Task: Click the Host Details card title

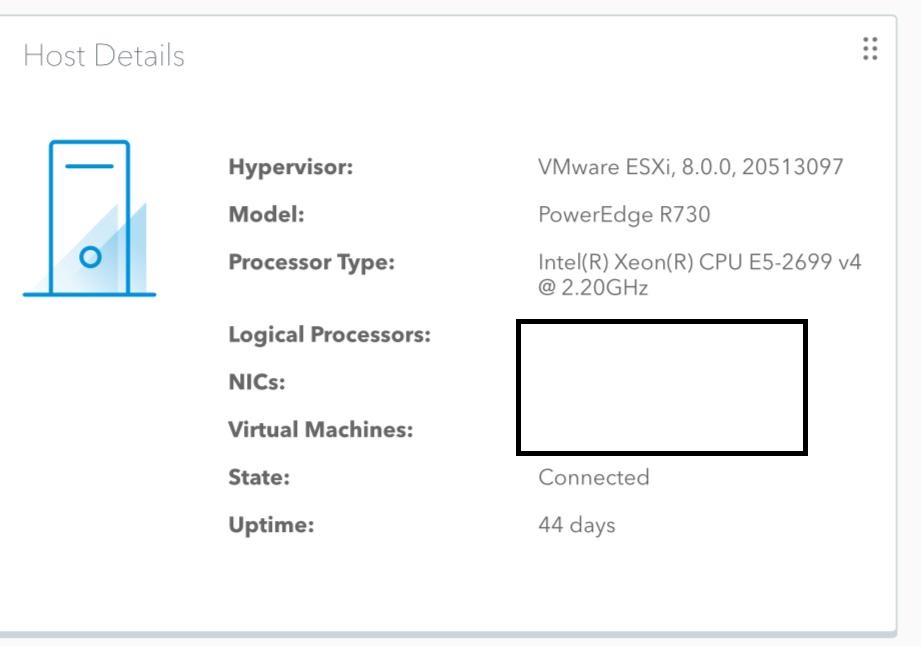Action: tap(104, 56)
